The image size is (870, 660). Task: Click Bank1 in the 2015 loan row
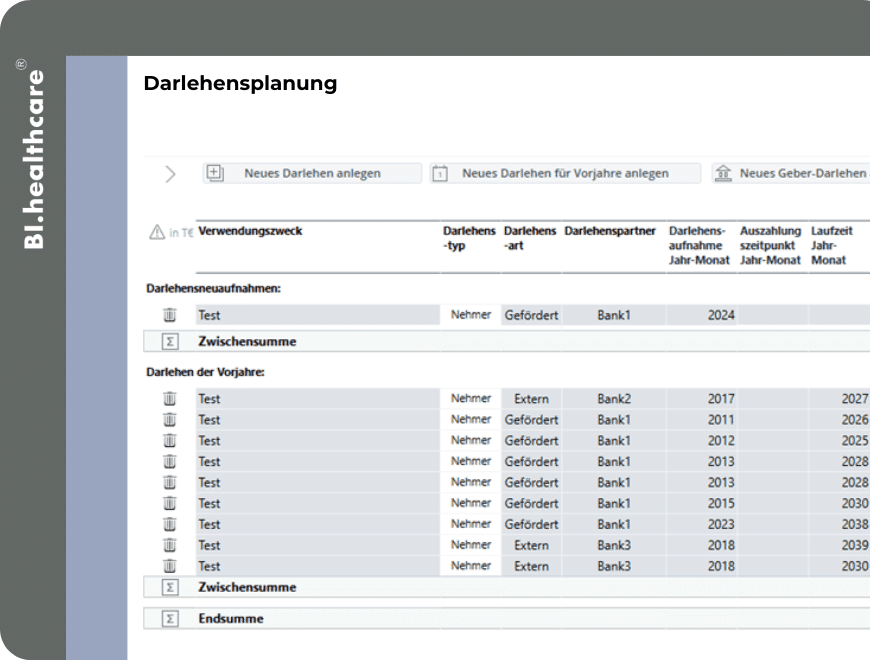pyautogui.click(x=614, y=504)
